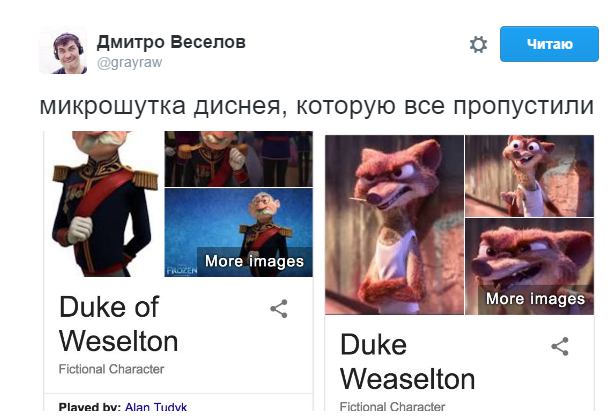Open the tweet settings gear icon
Screen dimensions: 611x417
478,44
